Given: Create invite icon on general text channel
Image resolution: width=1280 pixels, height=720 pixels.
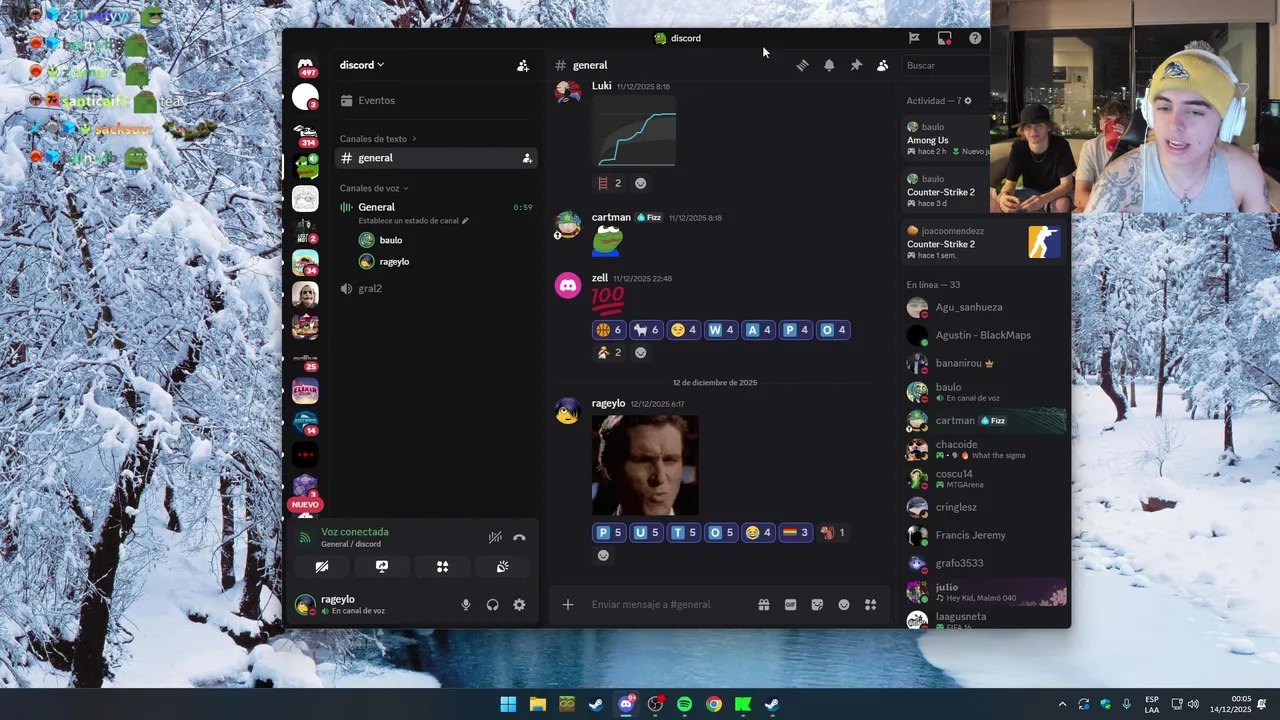Looking at the screenshot, I should tap(527, 158).
